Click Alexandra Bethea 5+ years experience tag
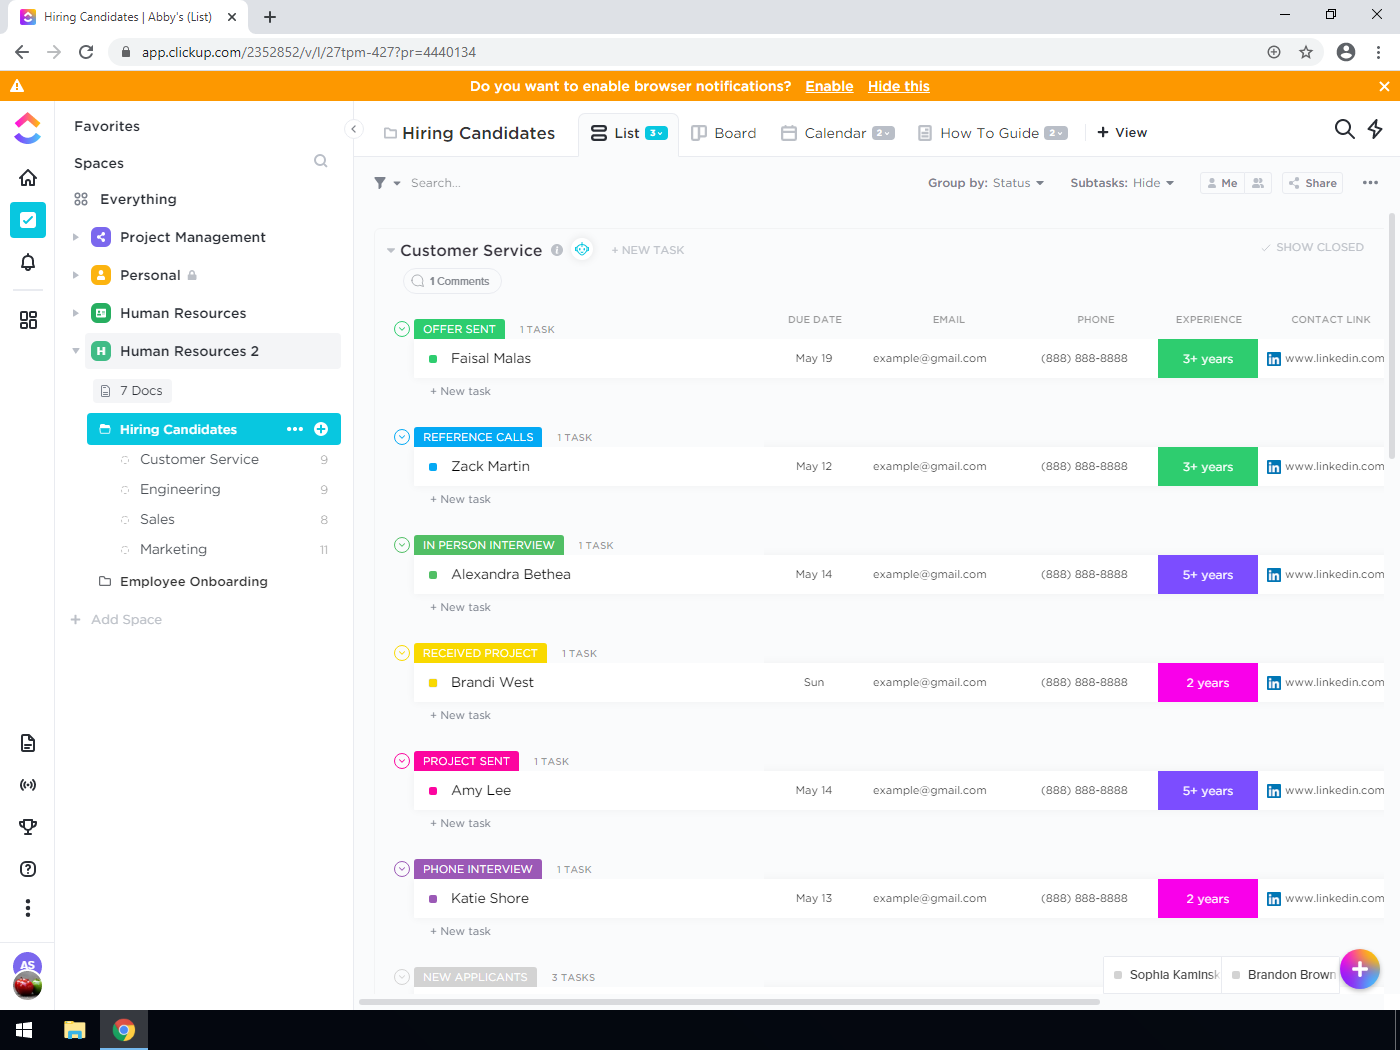Image resolution: width=1400 pixels, height=1050 pixels. (x=1208, y=575)
